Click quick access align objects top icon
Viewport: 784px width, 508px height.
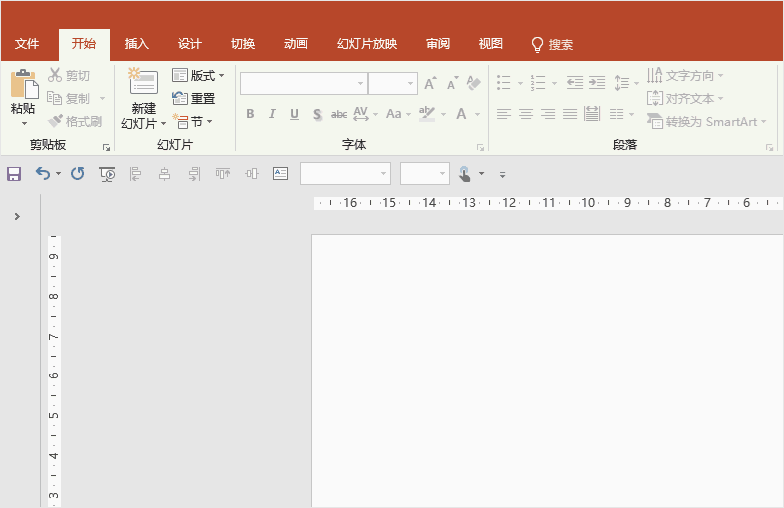[223, 174]
